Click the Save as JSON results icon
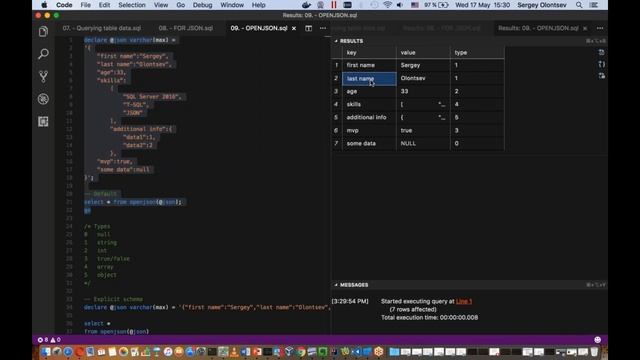The height and width of the screenshot is (360, 640). pyautogui.click(x=601, y=64)
